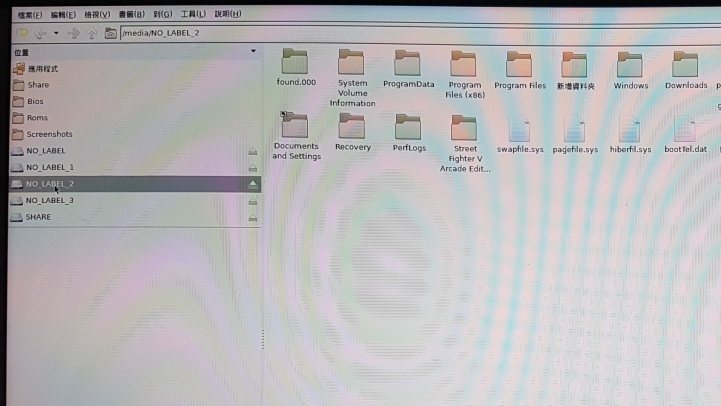Select SHARE drive in sidebar
Image resolution: width=721 pixels, height=406 pixels.
click(x=136, y=217)
